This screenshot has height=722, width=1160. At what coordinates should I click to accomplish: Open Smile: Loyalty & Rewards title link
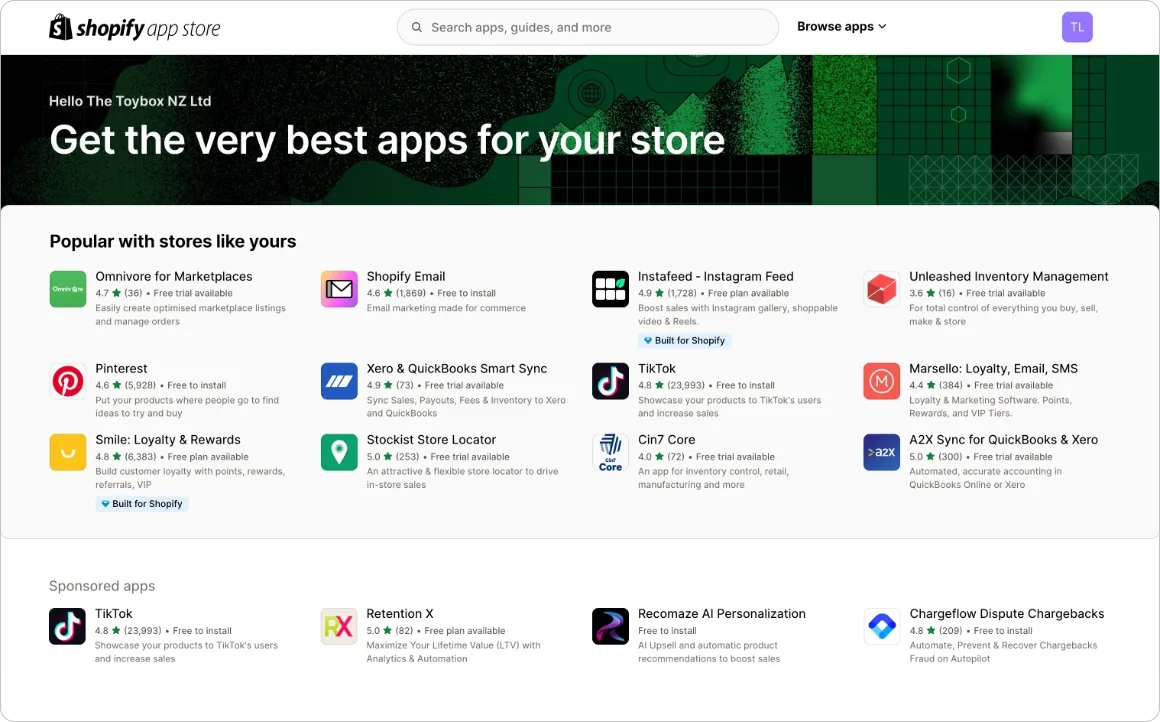(168, 439)
